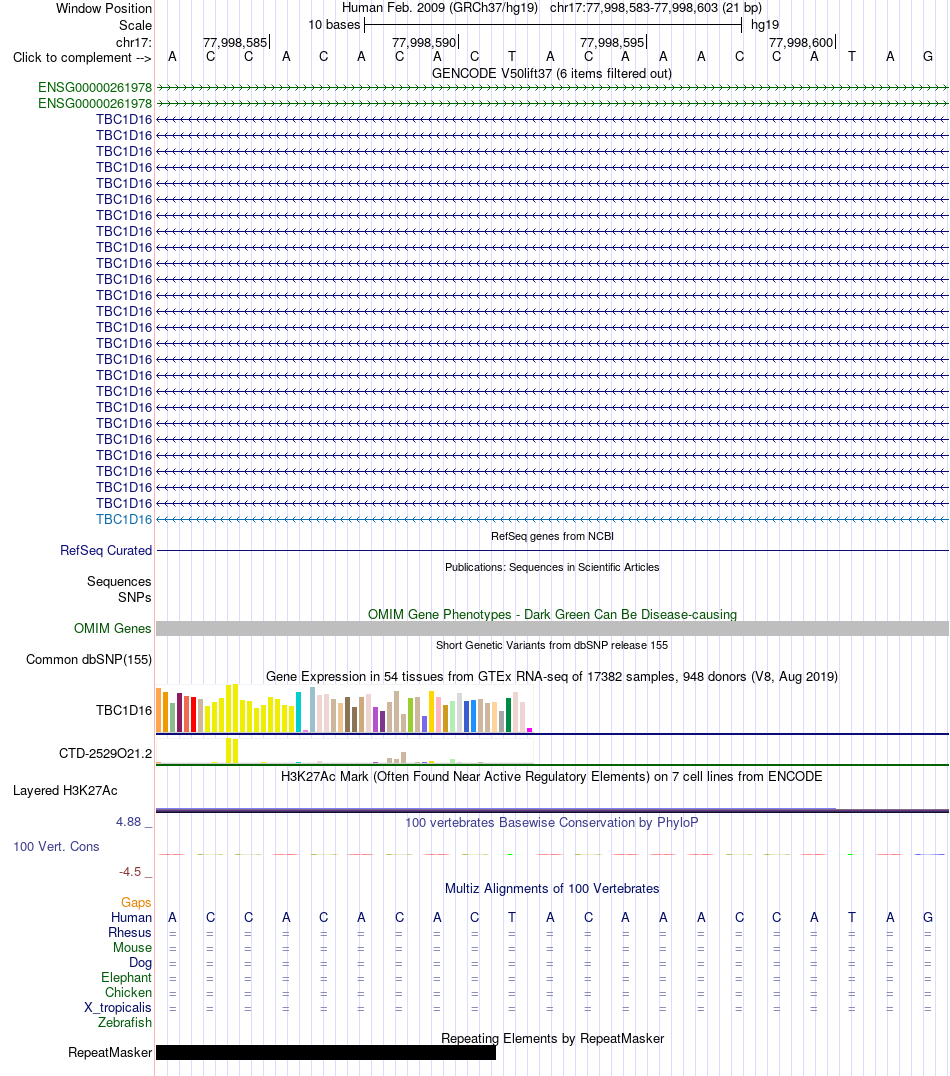Open Gene Expression in 54 tissues GTEx title
This screenshot has width=950, height=1076.
click(x=552, y=677)
